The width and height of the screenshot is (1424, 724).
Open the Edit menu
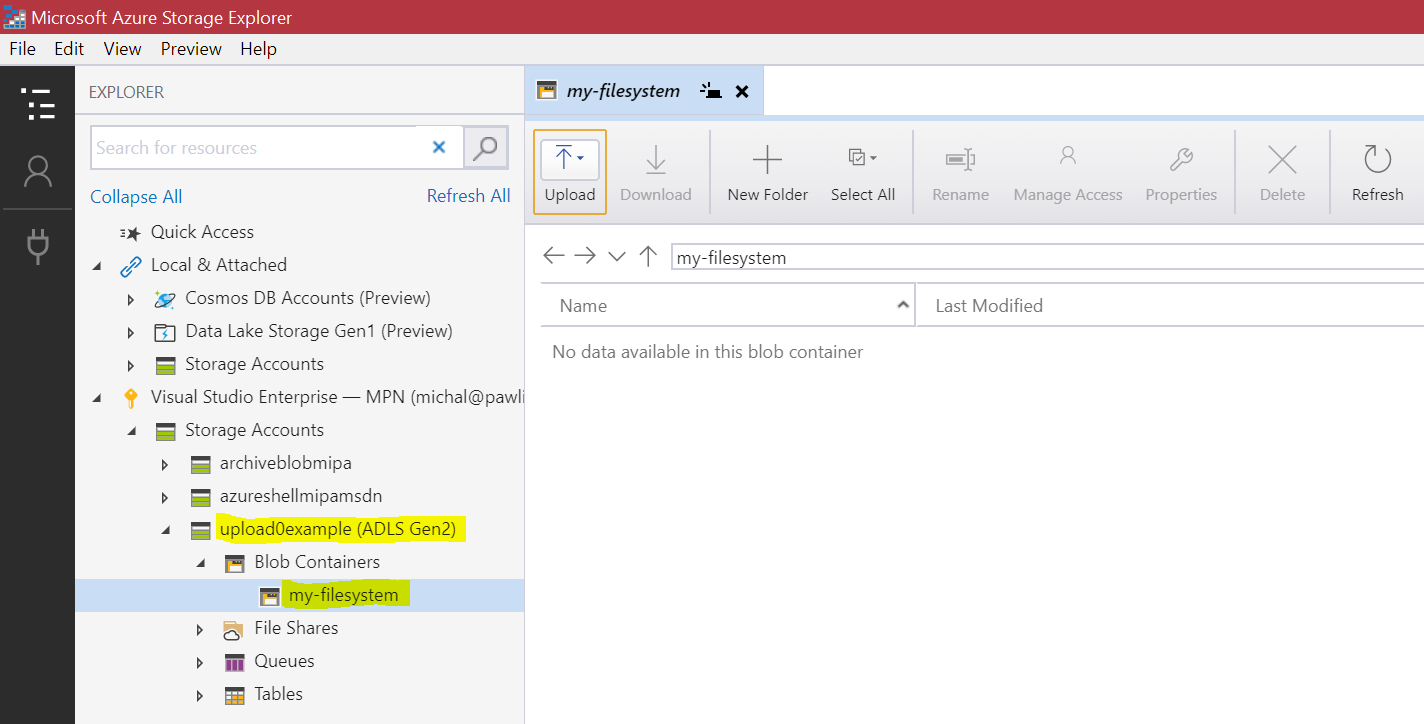[68, 48]
